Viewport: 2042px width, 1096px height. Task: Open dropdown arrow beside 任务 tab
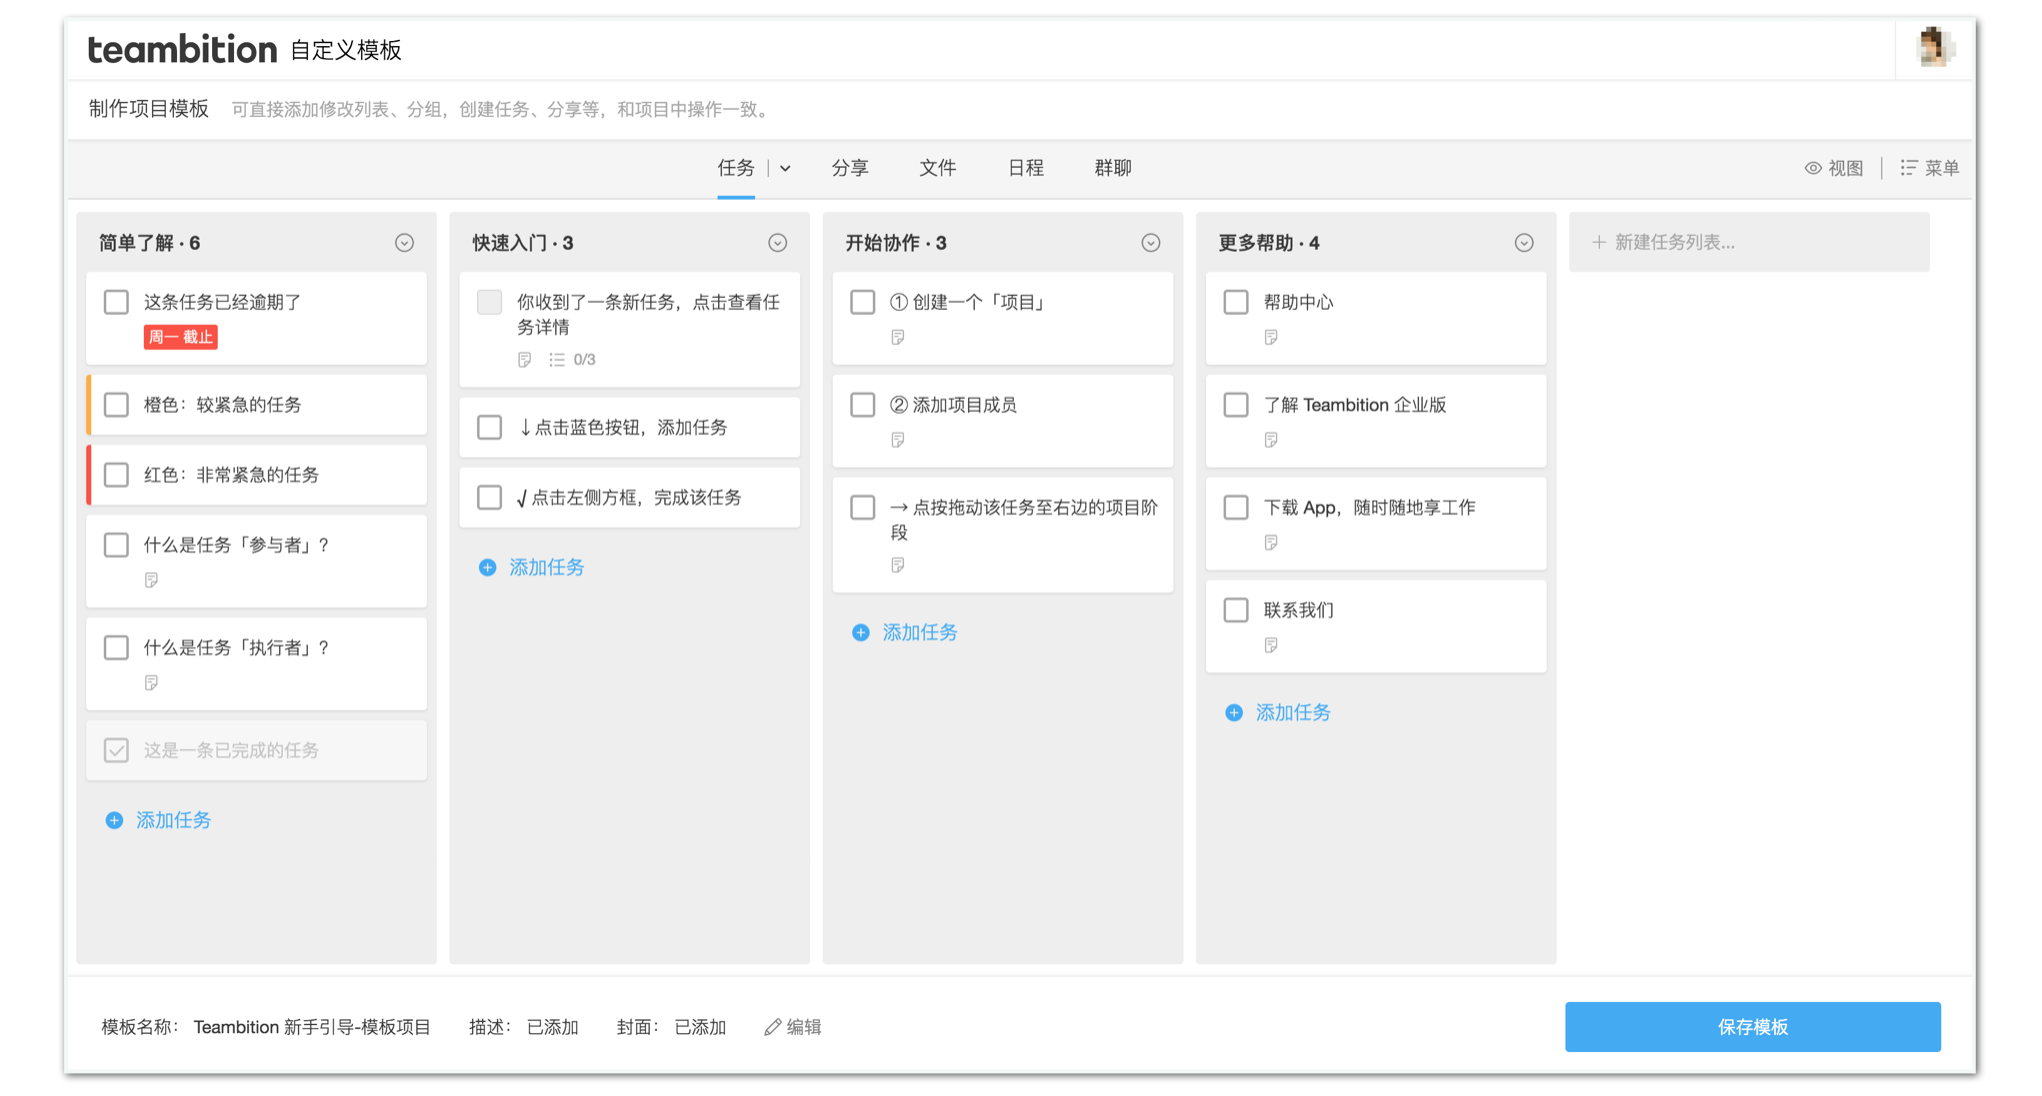785,168
